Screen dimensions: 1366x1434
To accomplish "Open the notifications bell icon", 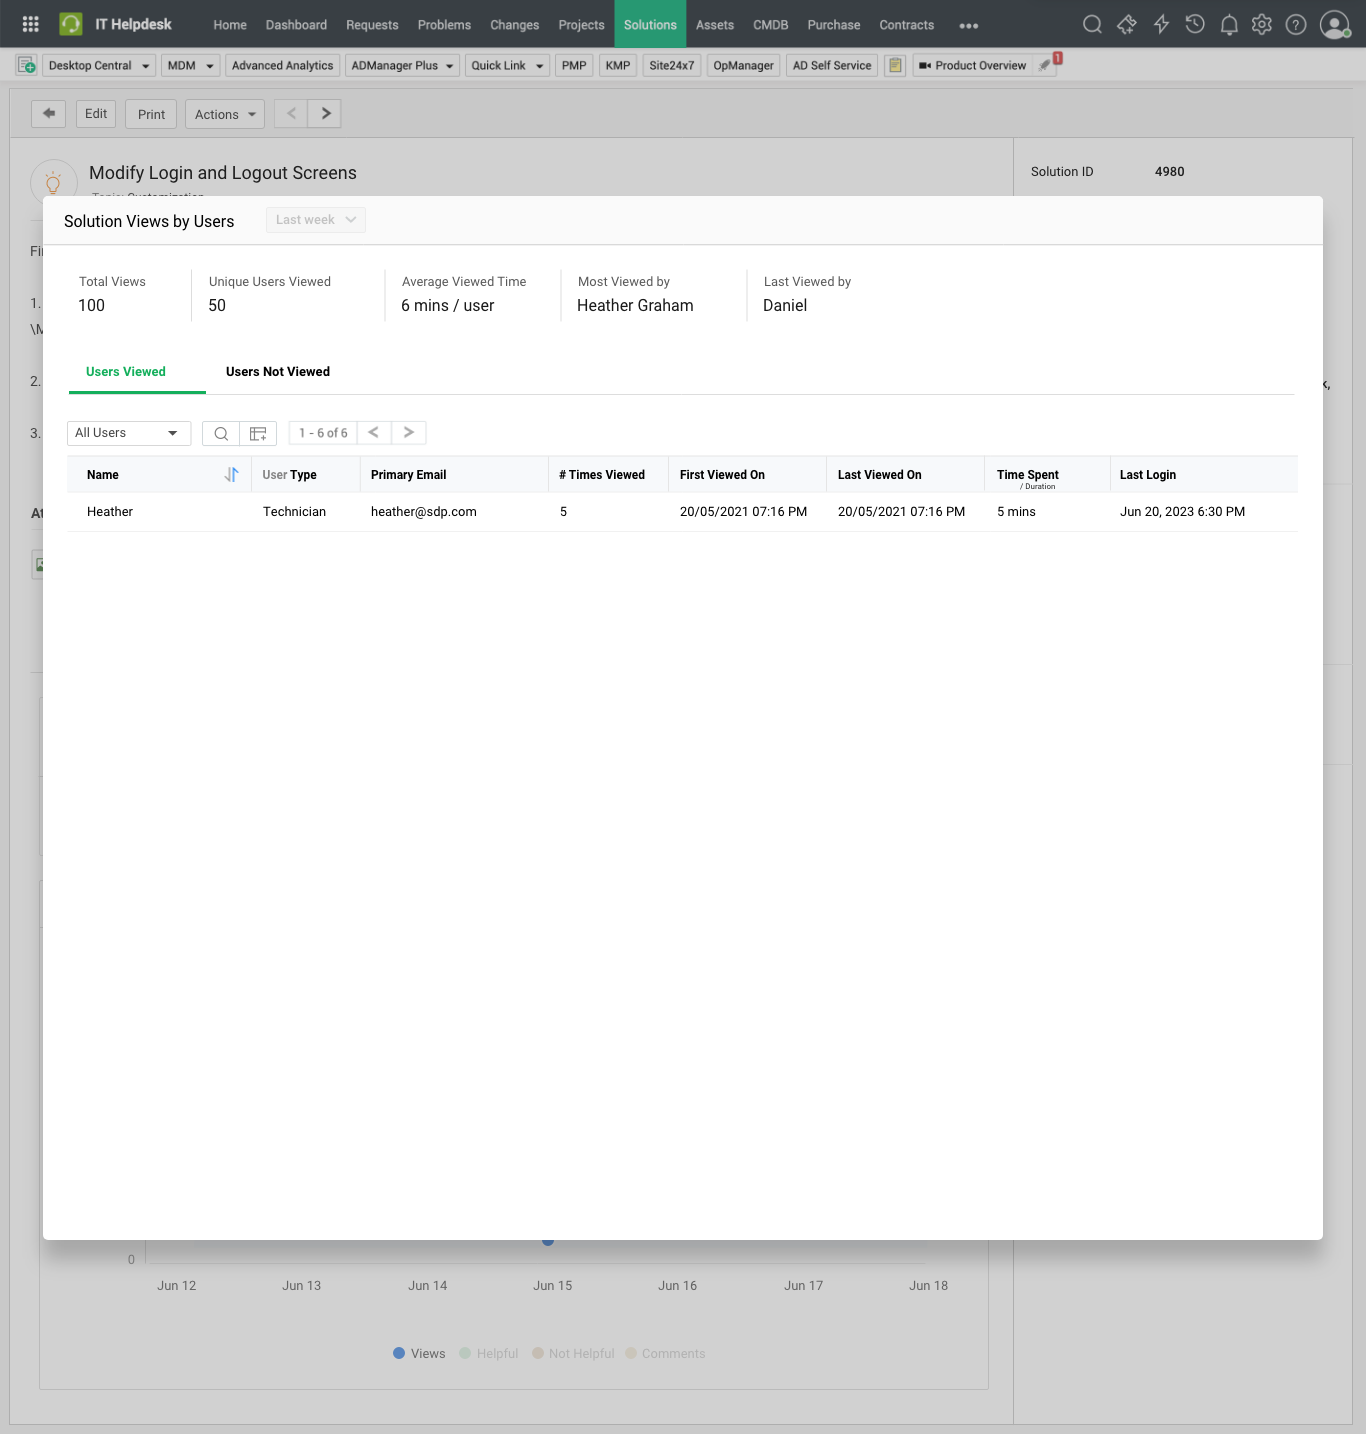I will coord(1229,24).
